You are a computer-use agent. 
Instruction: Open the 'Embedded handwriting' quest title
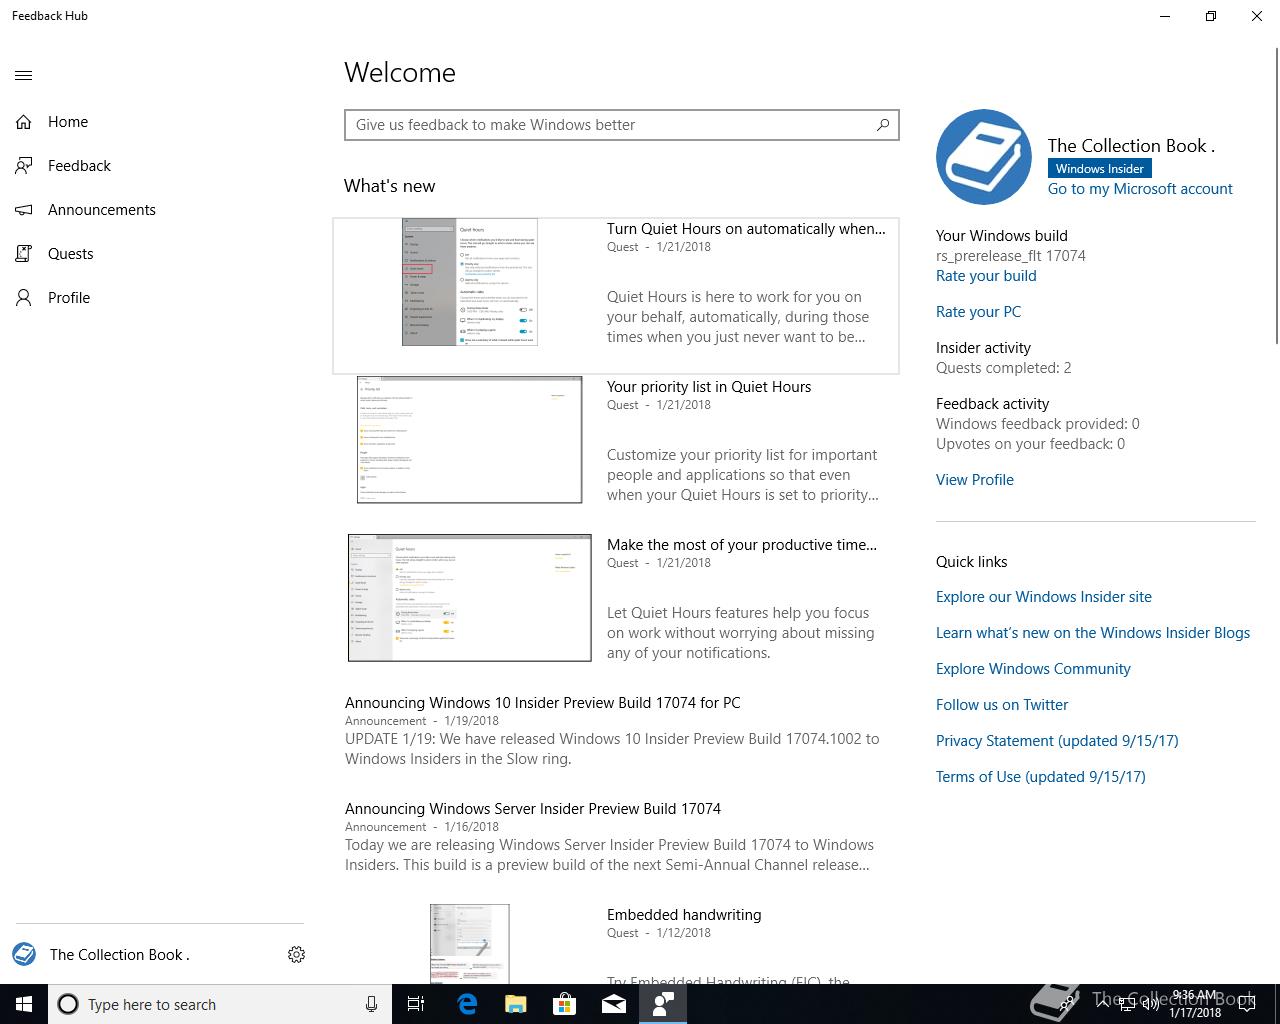click(684, 915)
